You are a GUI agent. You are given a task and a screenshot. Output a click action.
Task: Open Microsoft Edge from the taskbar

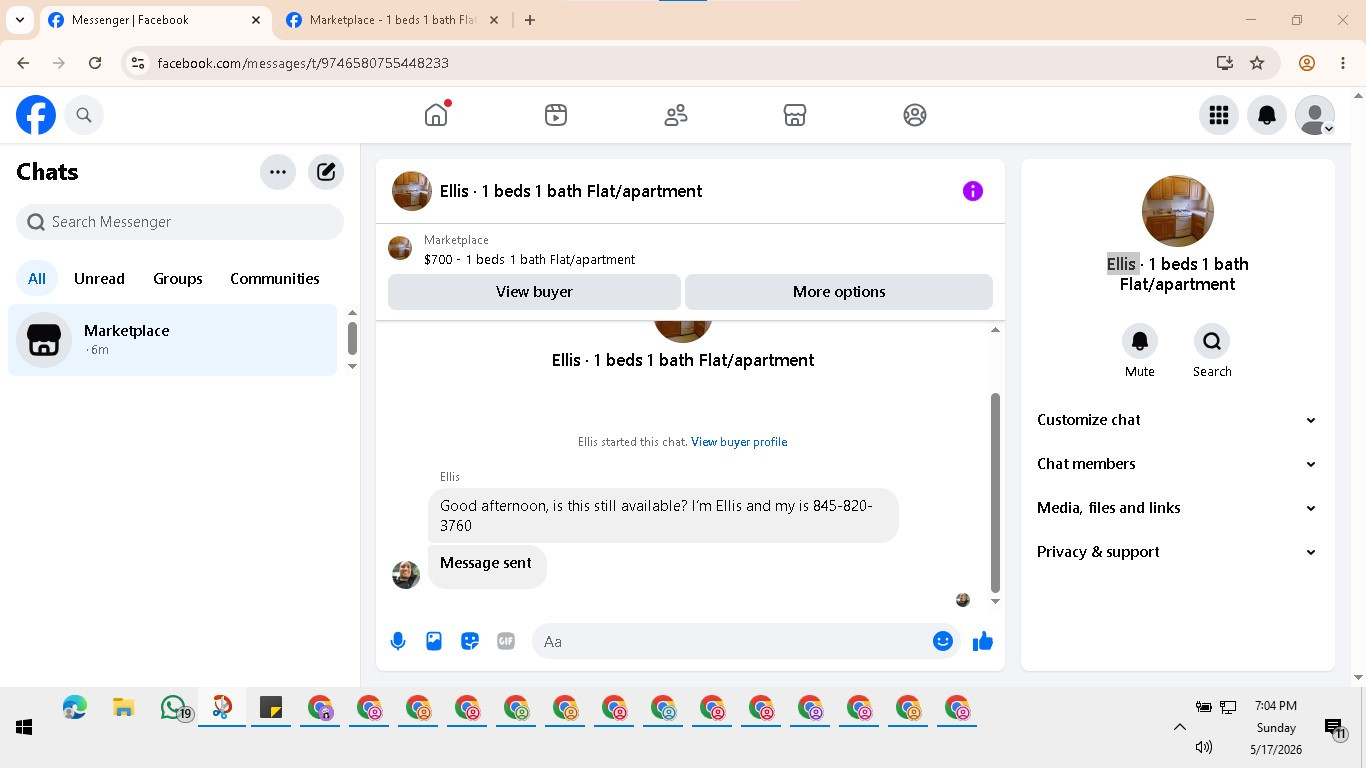[74, 708]
